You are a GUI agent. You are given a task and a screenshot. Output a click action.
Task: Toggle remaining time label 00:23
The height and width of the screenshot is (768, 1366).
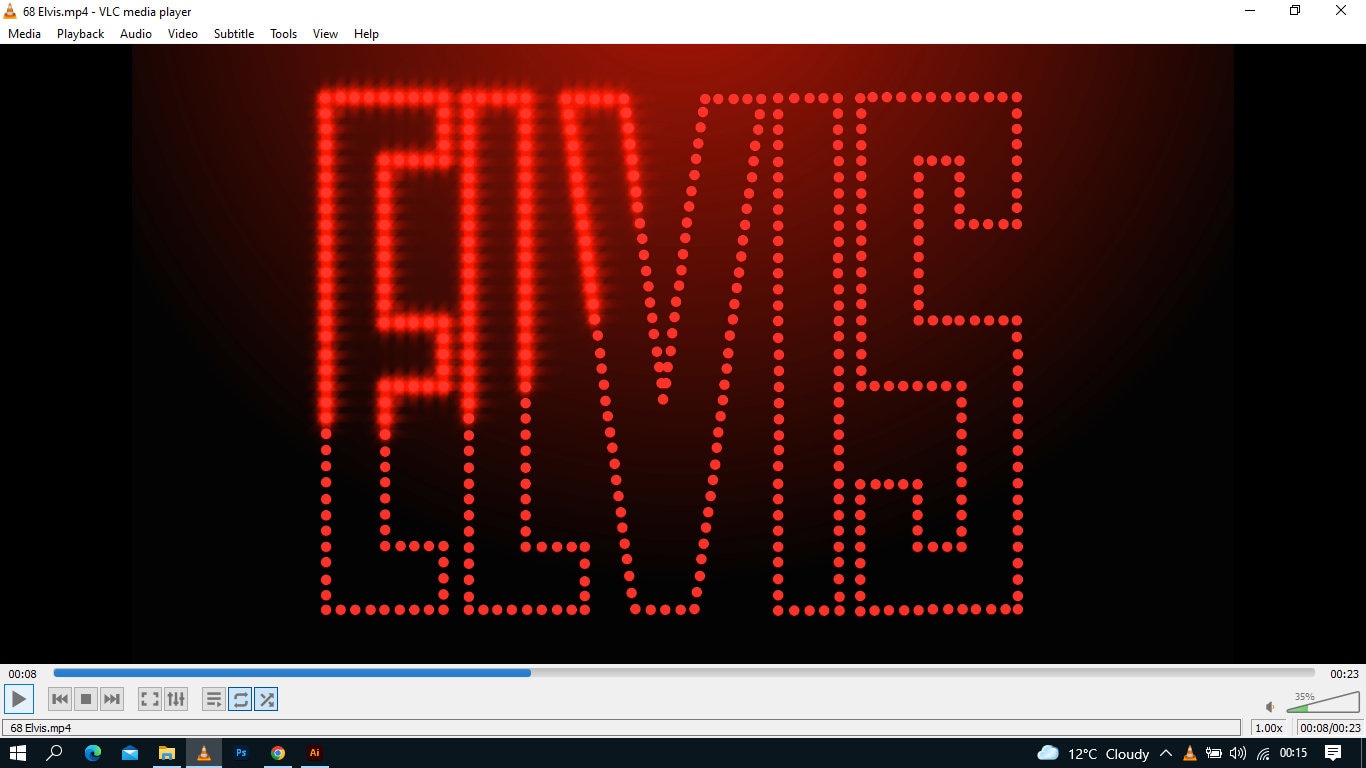[x=1344, y=674]
